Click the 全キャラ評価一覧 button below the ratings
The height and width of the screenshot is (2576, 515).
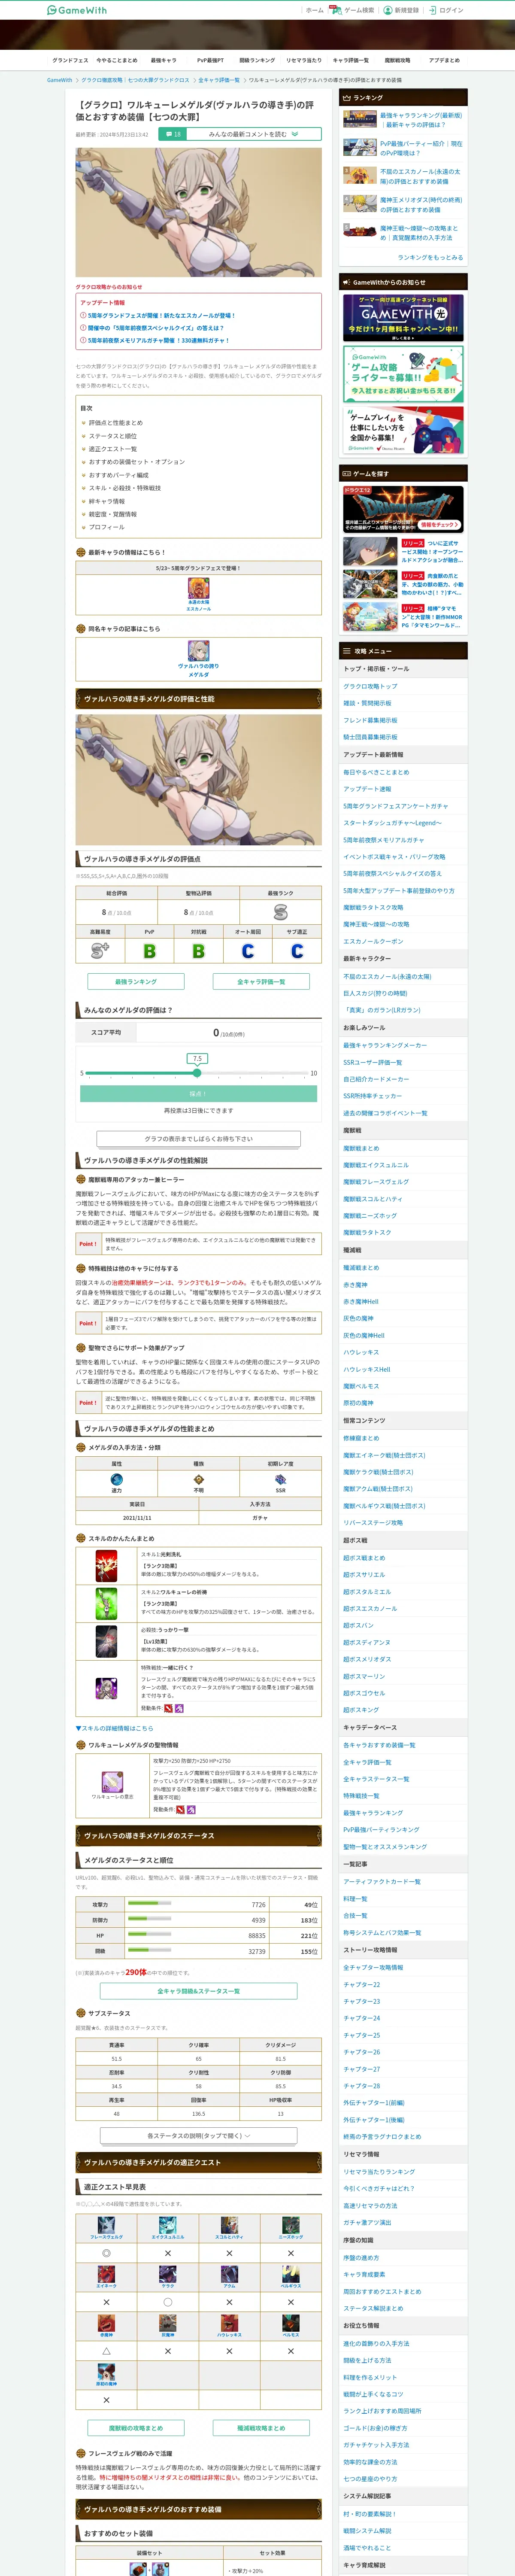click(261, 981)
